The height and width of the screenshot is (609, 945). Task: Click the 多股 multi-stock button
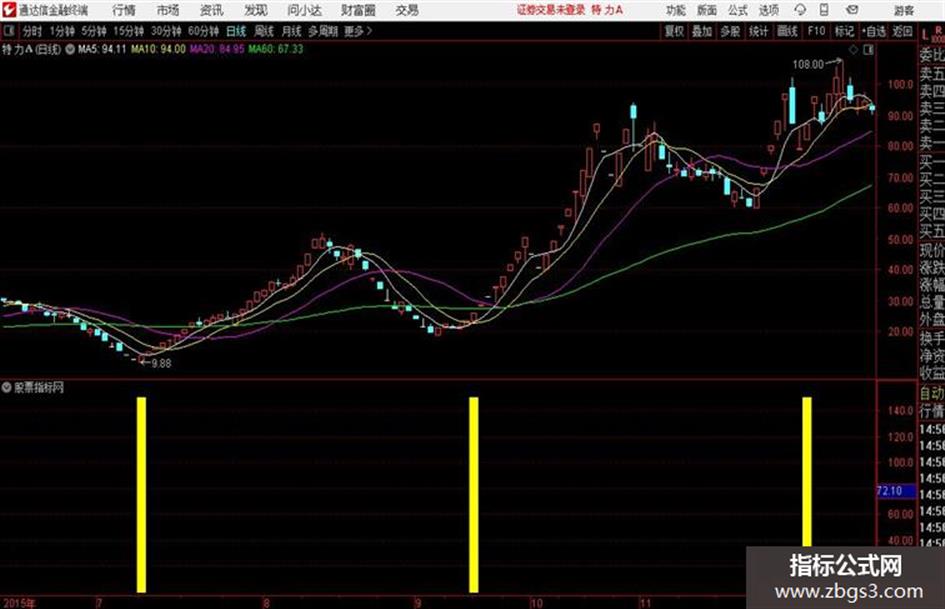click(x=730, y=31)
